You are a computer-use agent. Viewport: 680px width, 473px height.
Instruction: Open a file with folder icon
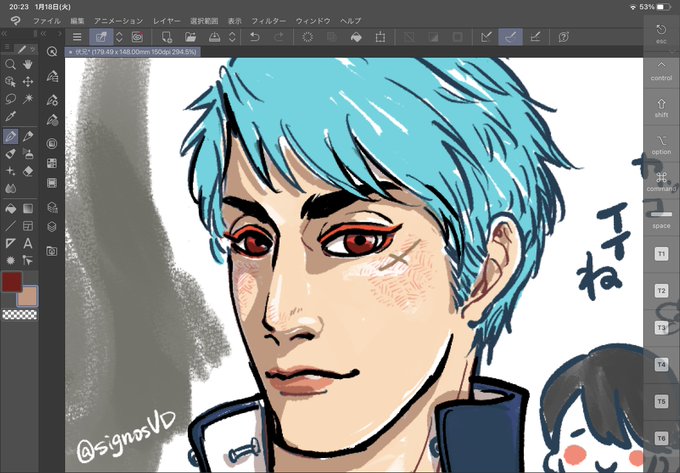tap(190, 37)
